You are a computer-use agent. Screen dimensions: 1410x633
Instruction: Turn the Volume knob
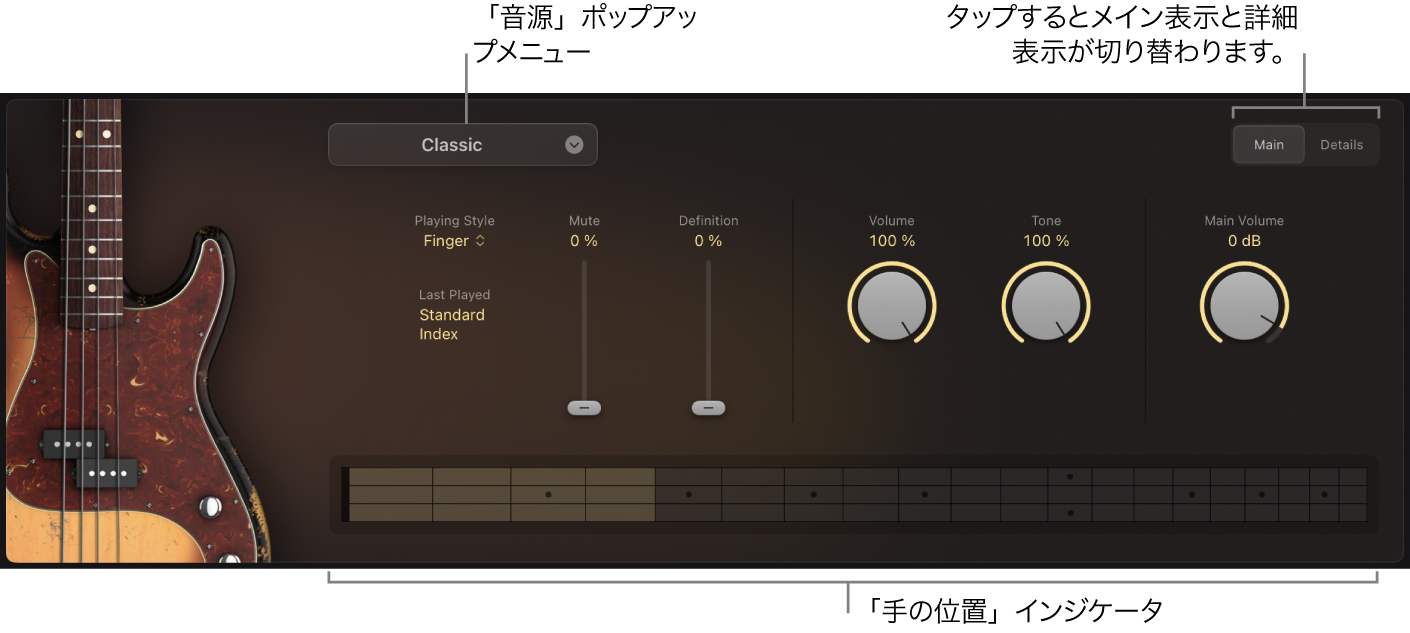point(891,303)
